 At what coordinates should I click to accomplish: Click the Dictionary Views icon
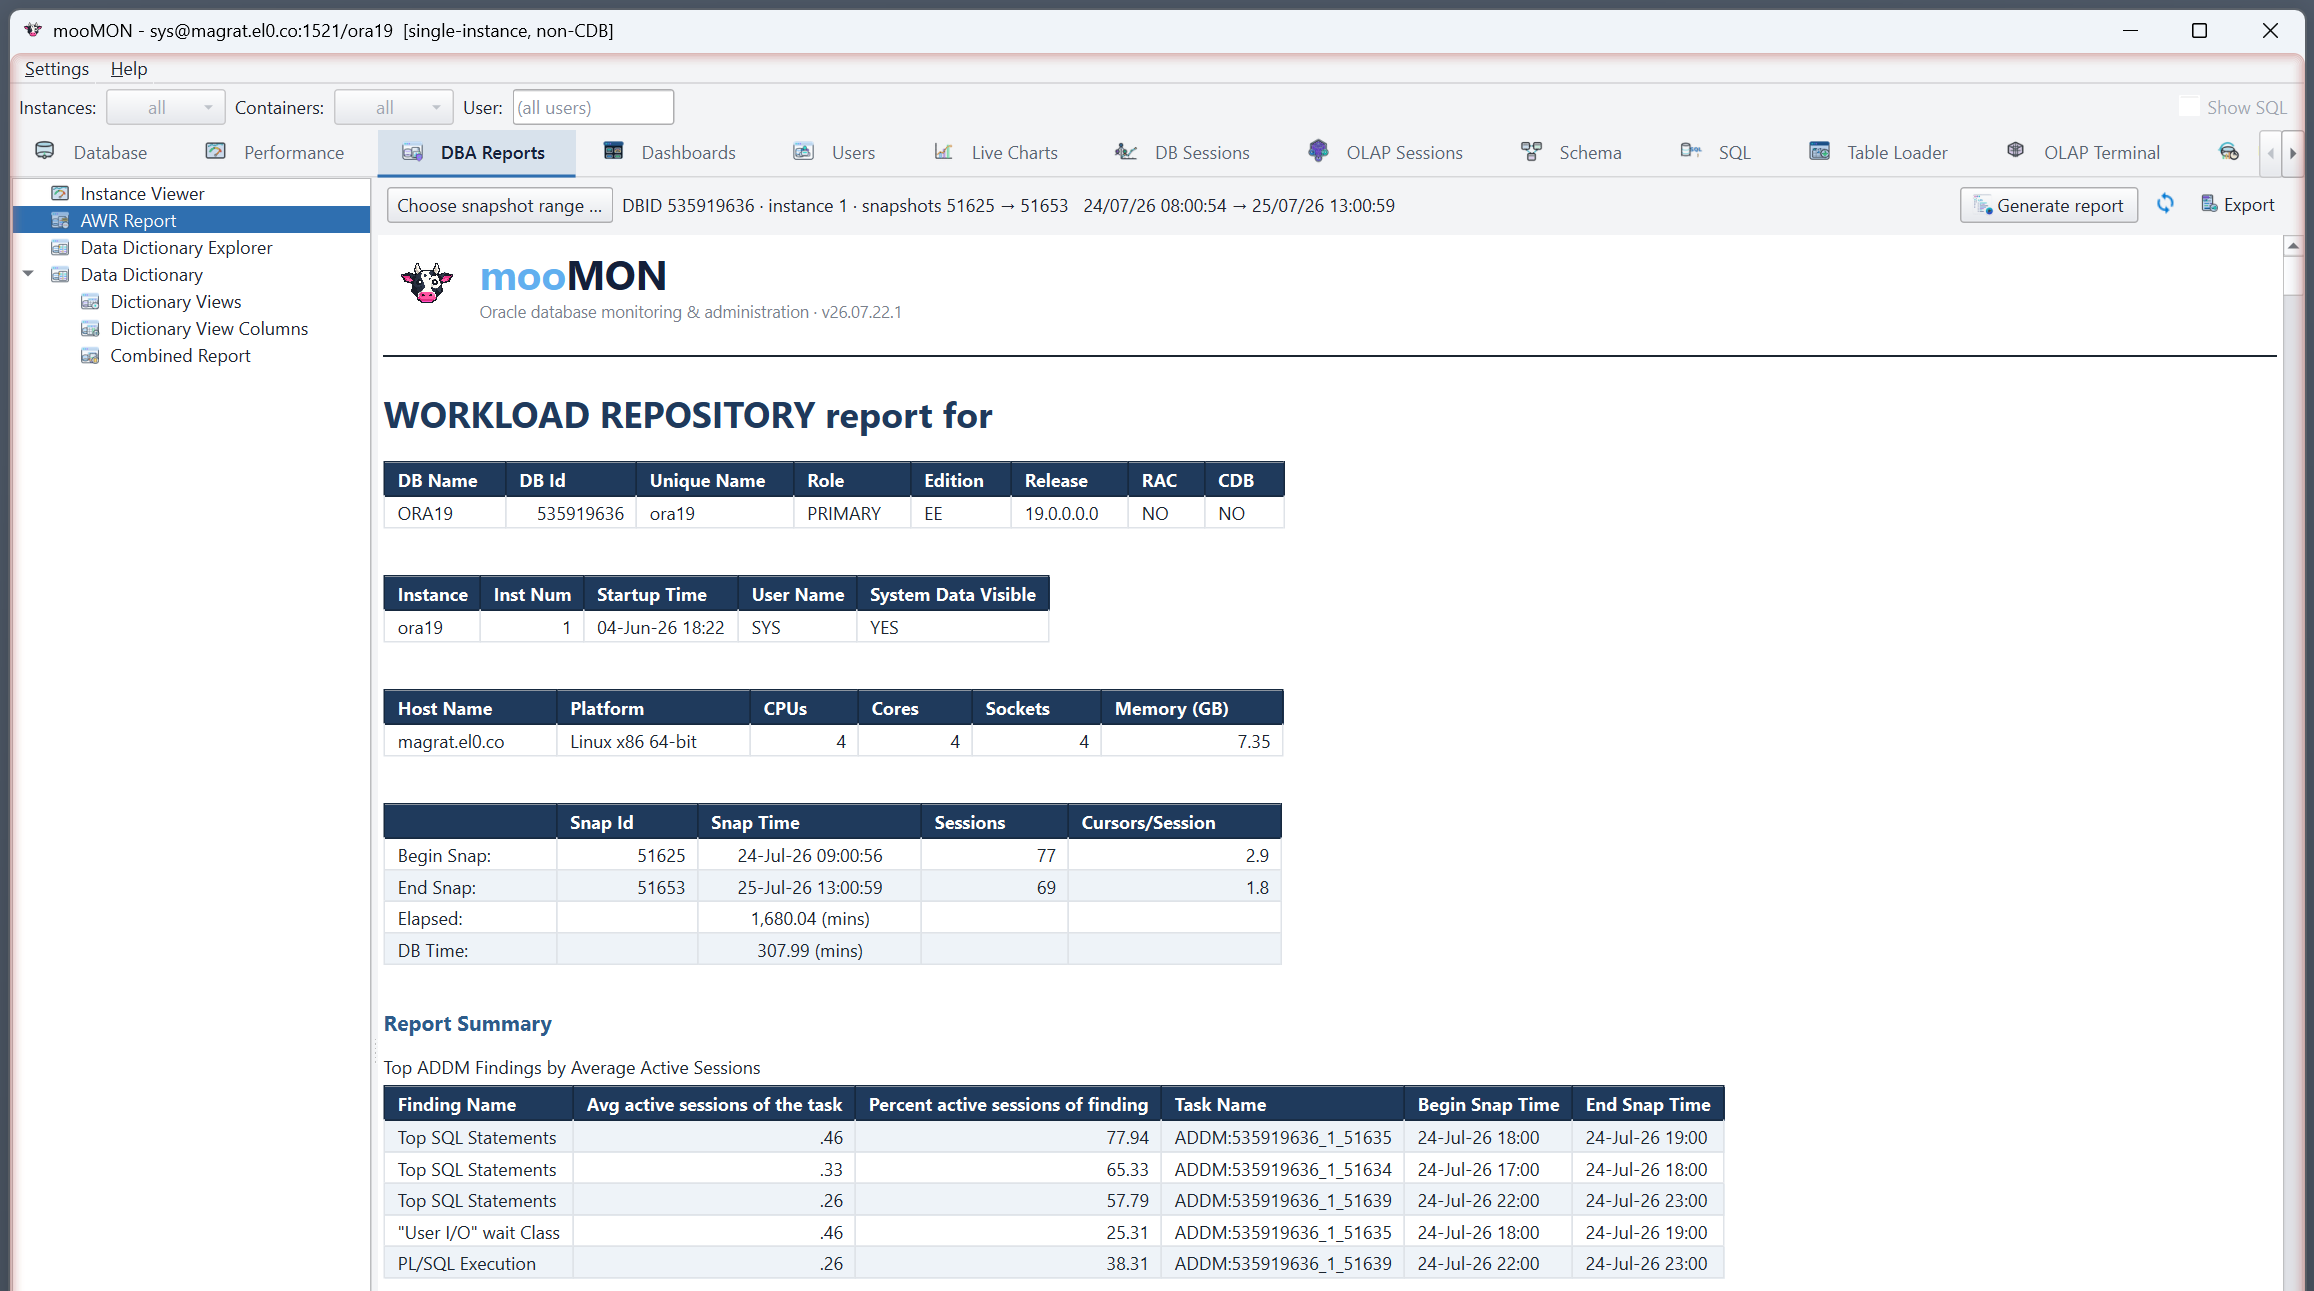coord(91,301)
